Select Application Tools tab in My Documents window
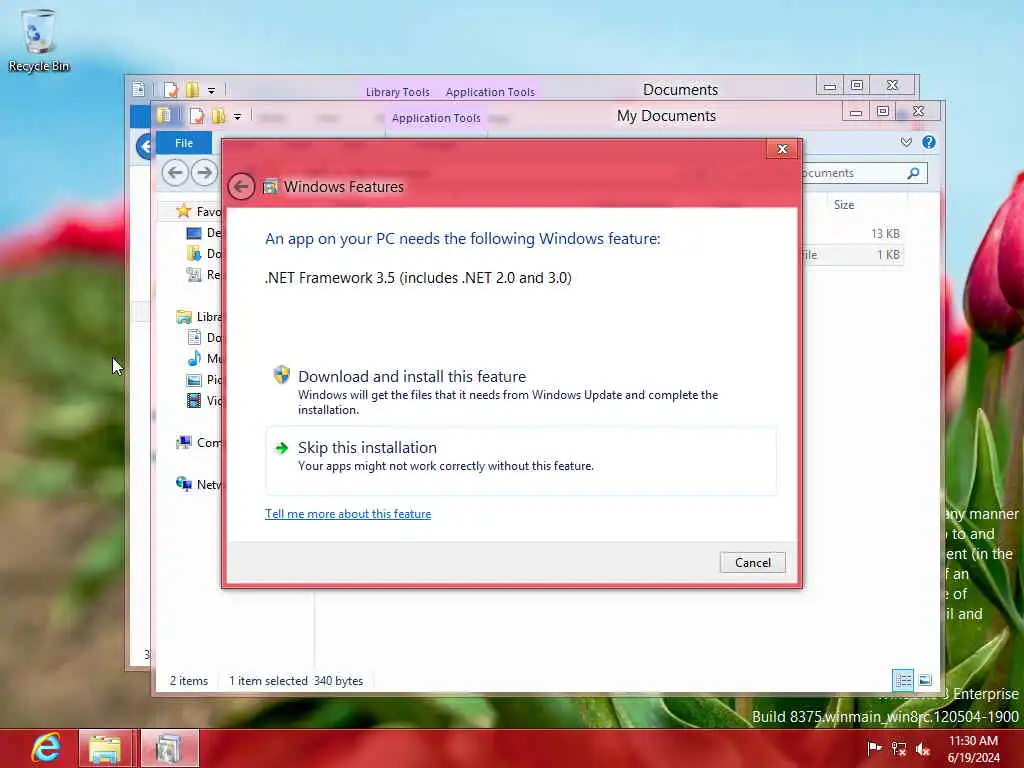This screenshot has width=1024, height=768. pyautogui.click(x=436, y=118)
